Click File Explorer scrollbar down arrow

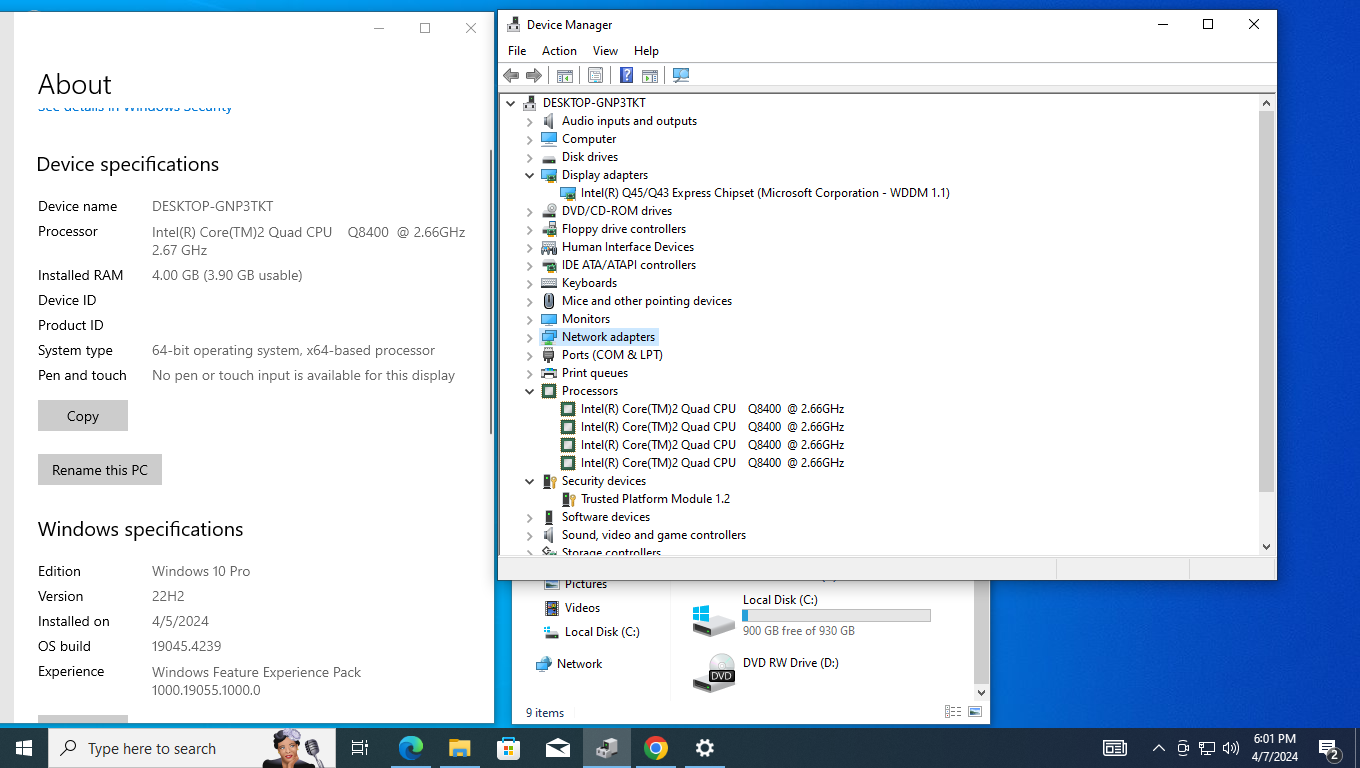[x=981, y=692]
